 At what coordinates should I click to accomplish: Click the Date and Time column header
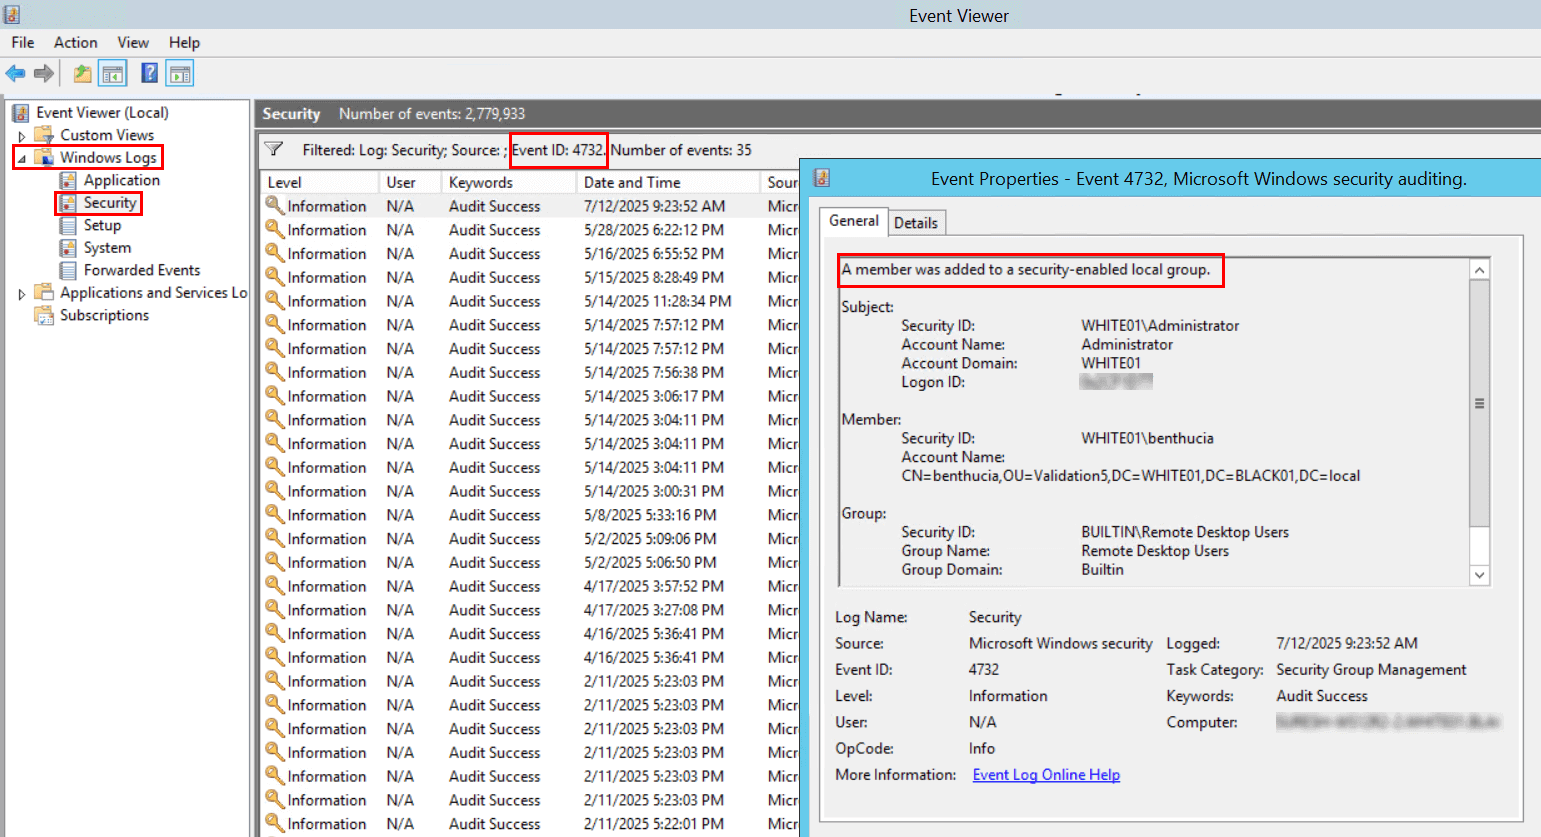click(x=631, y=181)
